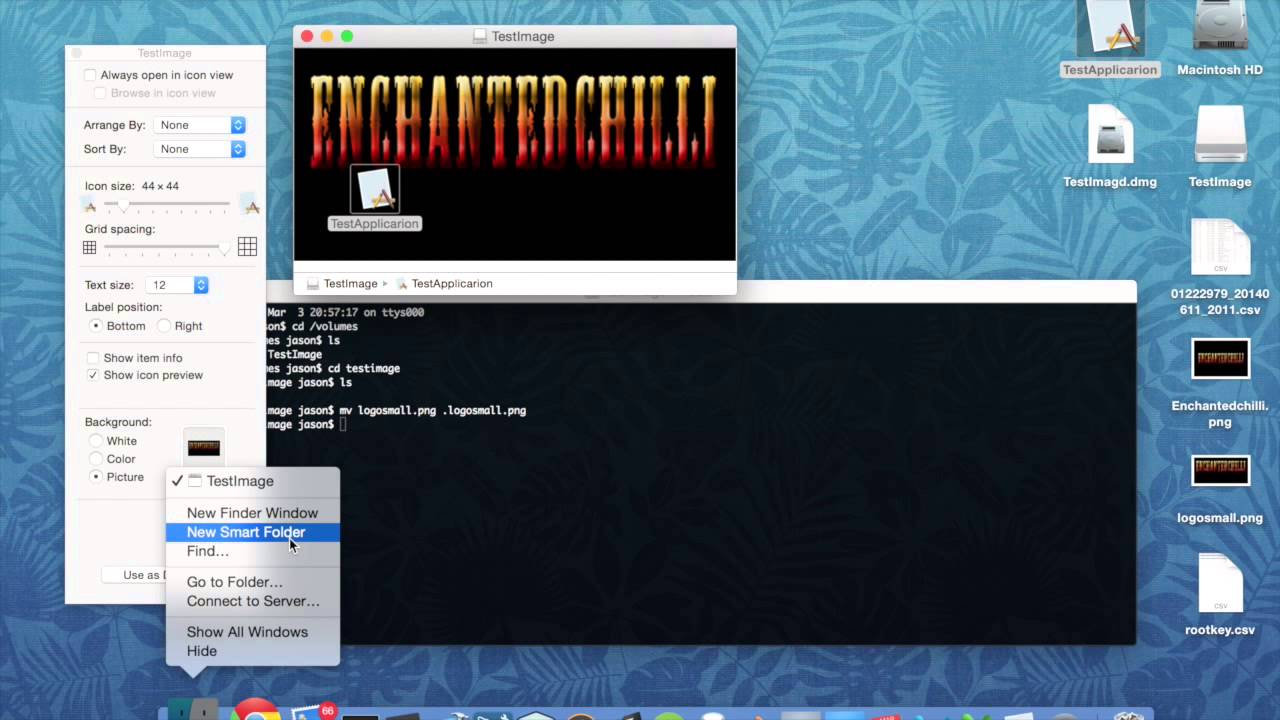Image resolution: width=1280 pixels, height=720 pixels.
Task: Choose New Smart Folder menu item
Action: [x=253, y=532]
